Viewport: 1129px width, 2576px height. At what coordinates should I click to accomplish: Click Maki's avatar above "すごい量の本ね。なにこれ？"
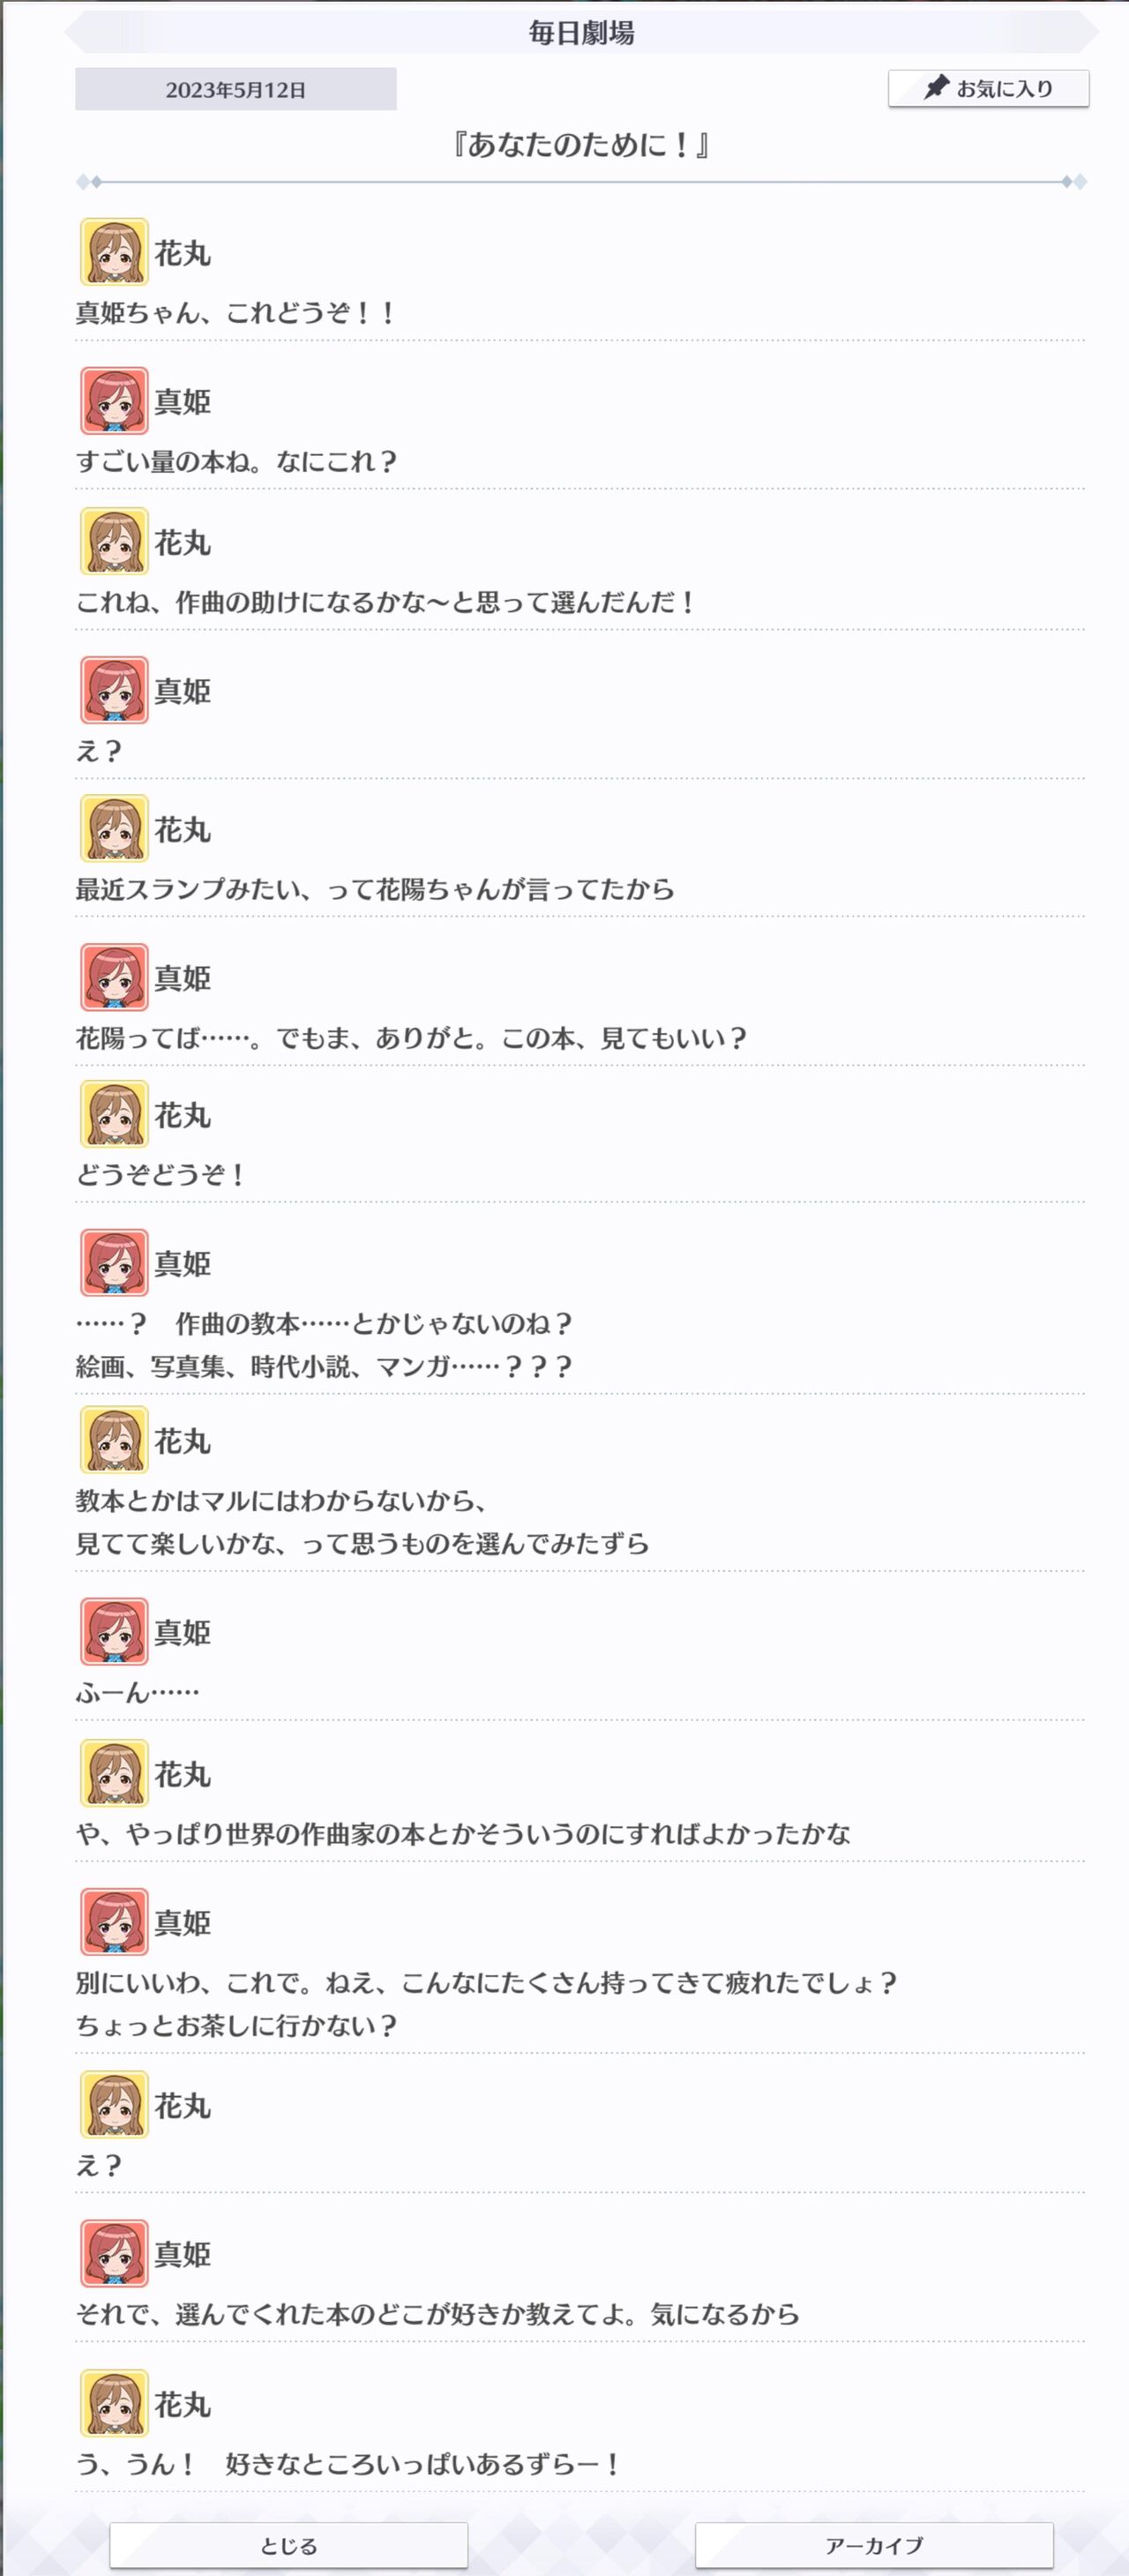114,401
